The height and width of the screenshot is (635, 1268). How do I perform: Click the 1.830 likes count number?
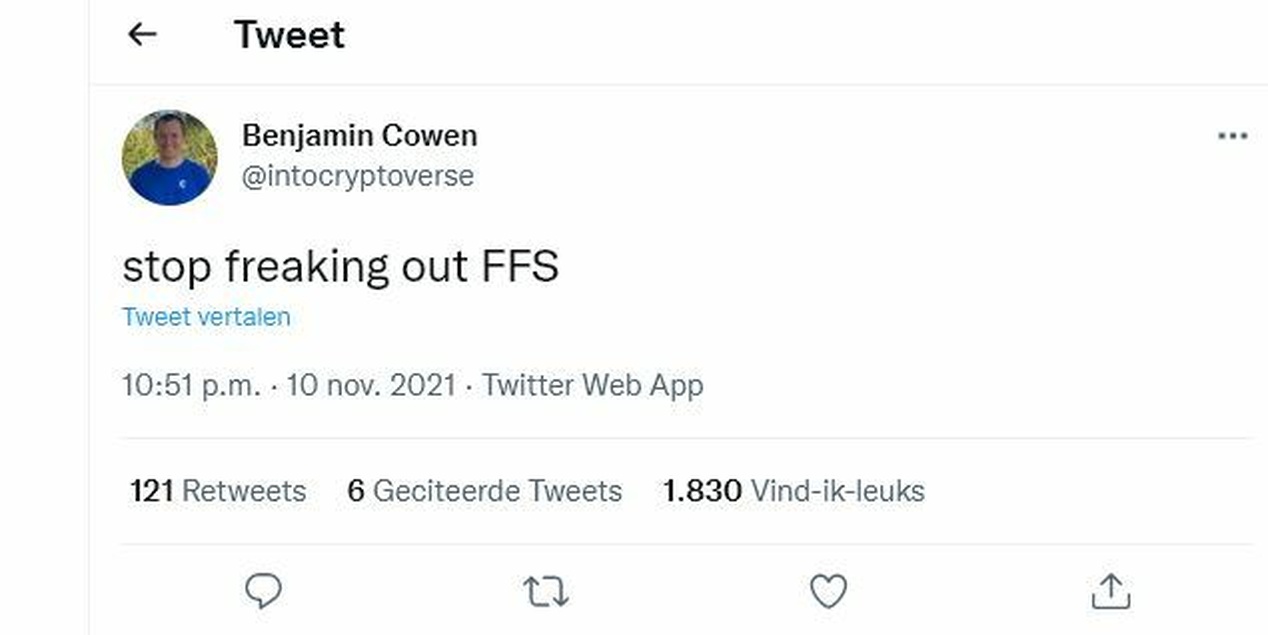click(x=702, y=491)
